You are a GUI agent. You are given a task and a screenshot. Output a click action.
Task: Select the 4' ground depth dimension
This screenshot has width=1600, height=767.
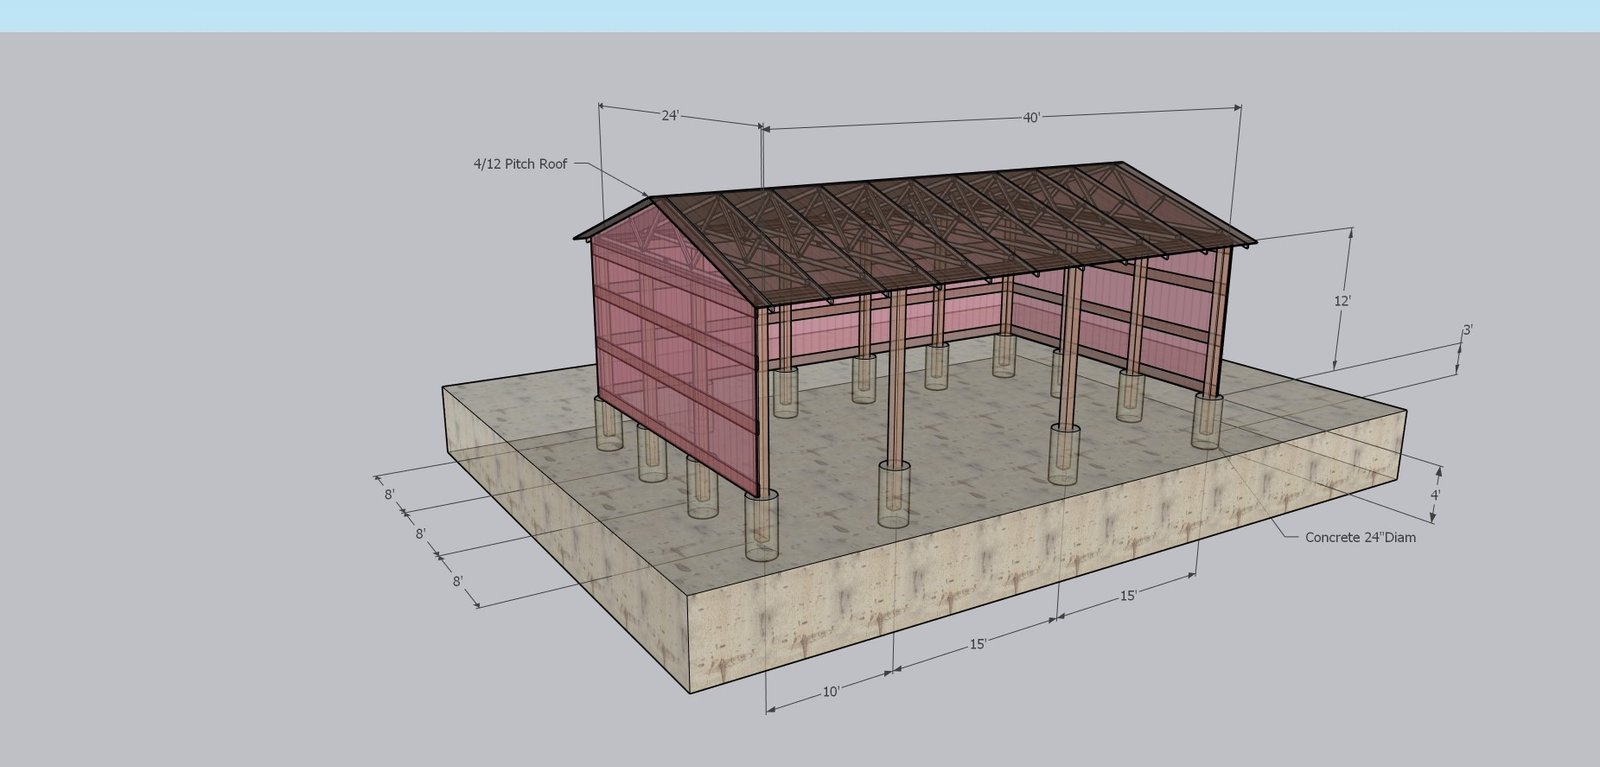[x=1435, y=494]
